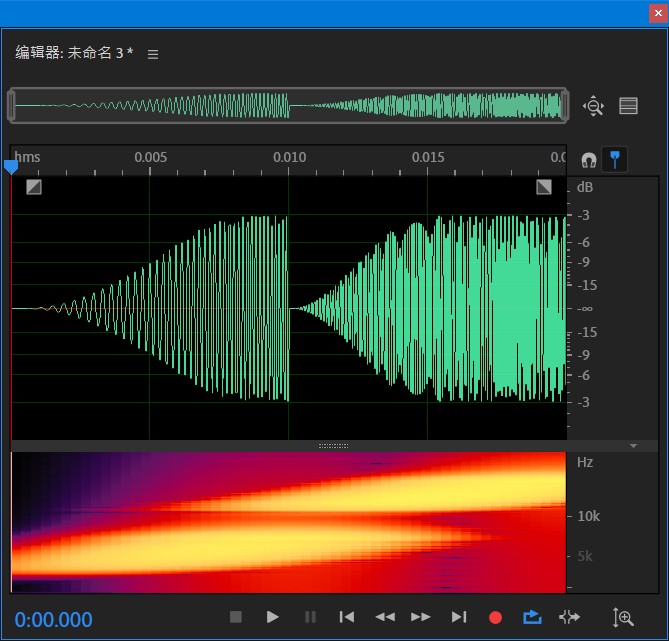Click the zoom out full navigator icon
This screenshot has width=669, height=641.
click(x=594, y=106)
